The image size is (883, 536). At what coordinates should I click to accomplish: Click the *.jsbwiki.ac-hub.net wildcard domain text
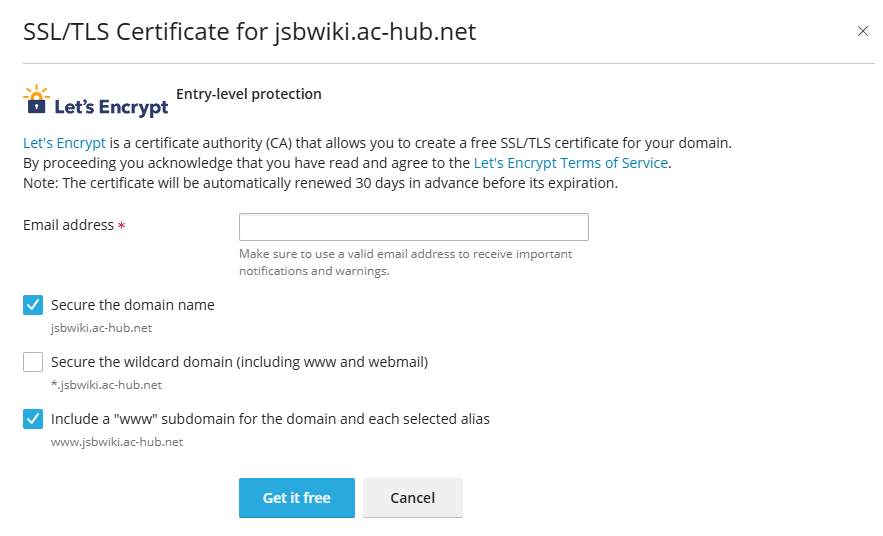[x=106, y=384]
